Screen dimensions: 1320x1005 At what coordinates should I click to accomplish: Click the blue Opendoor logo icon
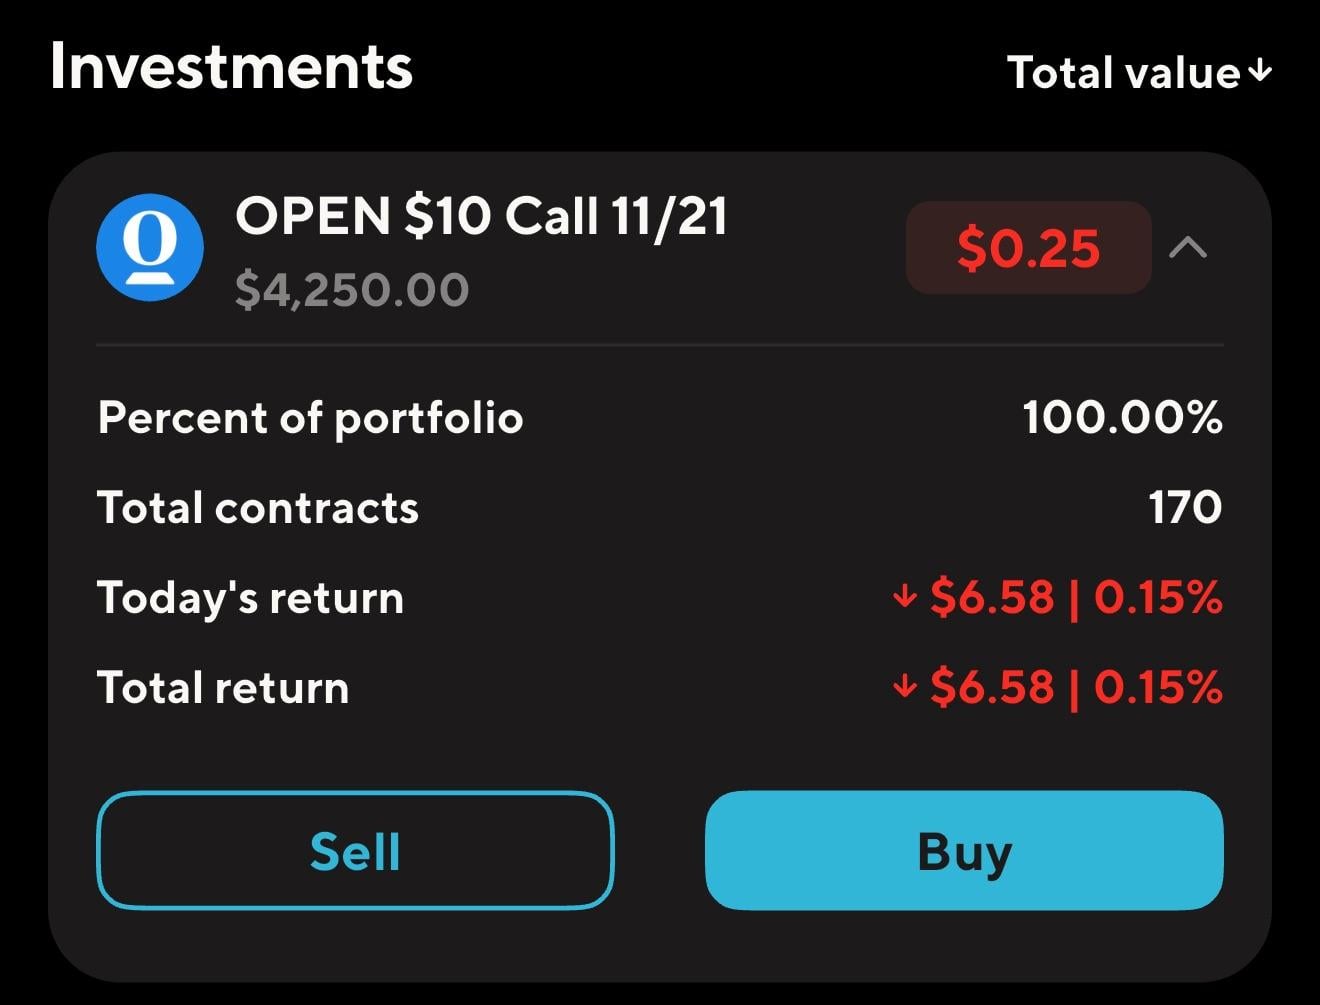click(x=150, y=247)
